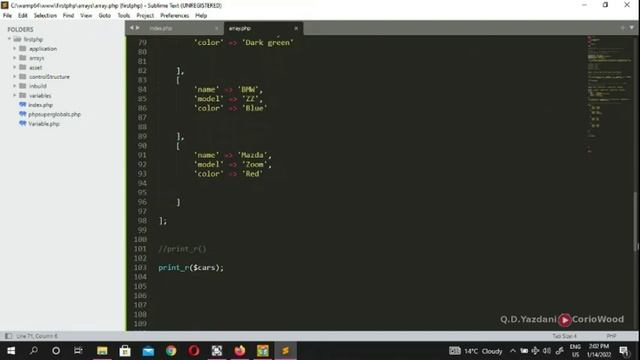The image size is (640, 360).
Task: Open the Edit menu
Action: pos(22,16)
